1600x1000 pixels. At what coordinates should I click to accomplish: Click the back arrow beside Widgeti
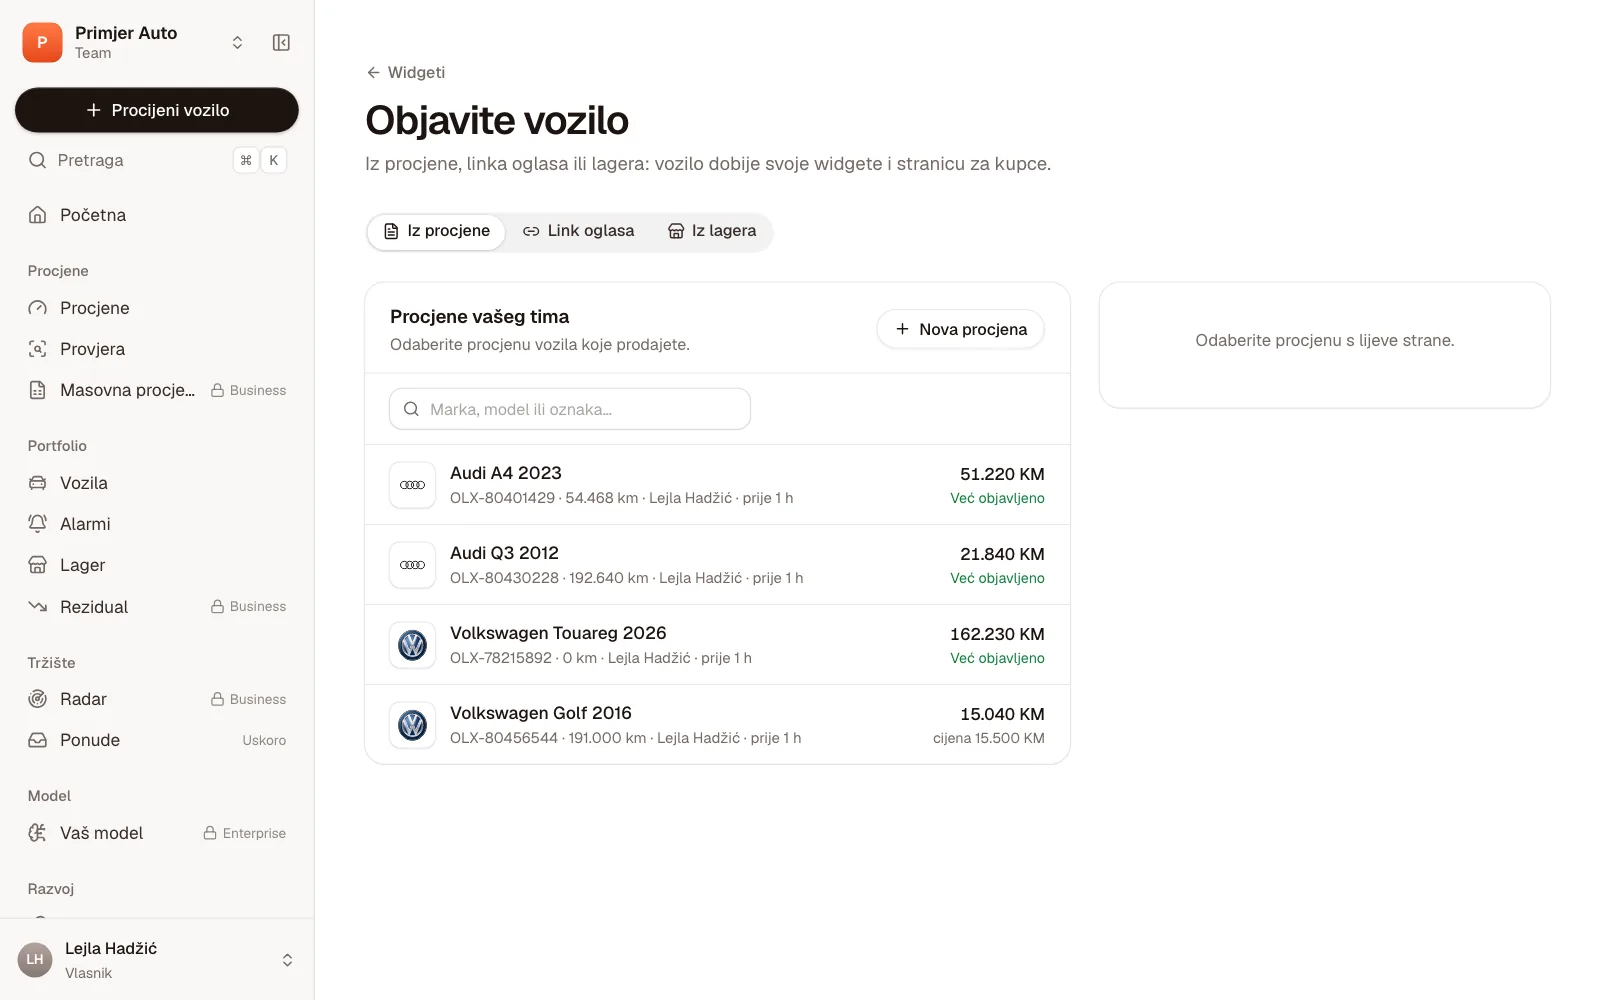[x=373, y=72]
